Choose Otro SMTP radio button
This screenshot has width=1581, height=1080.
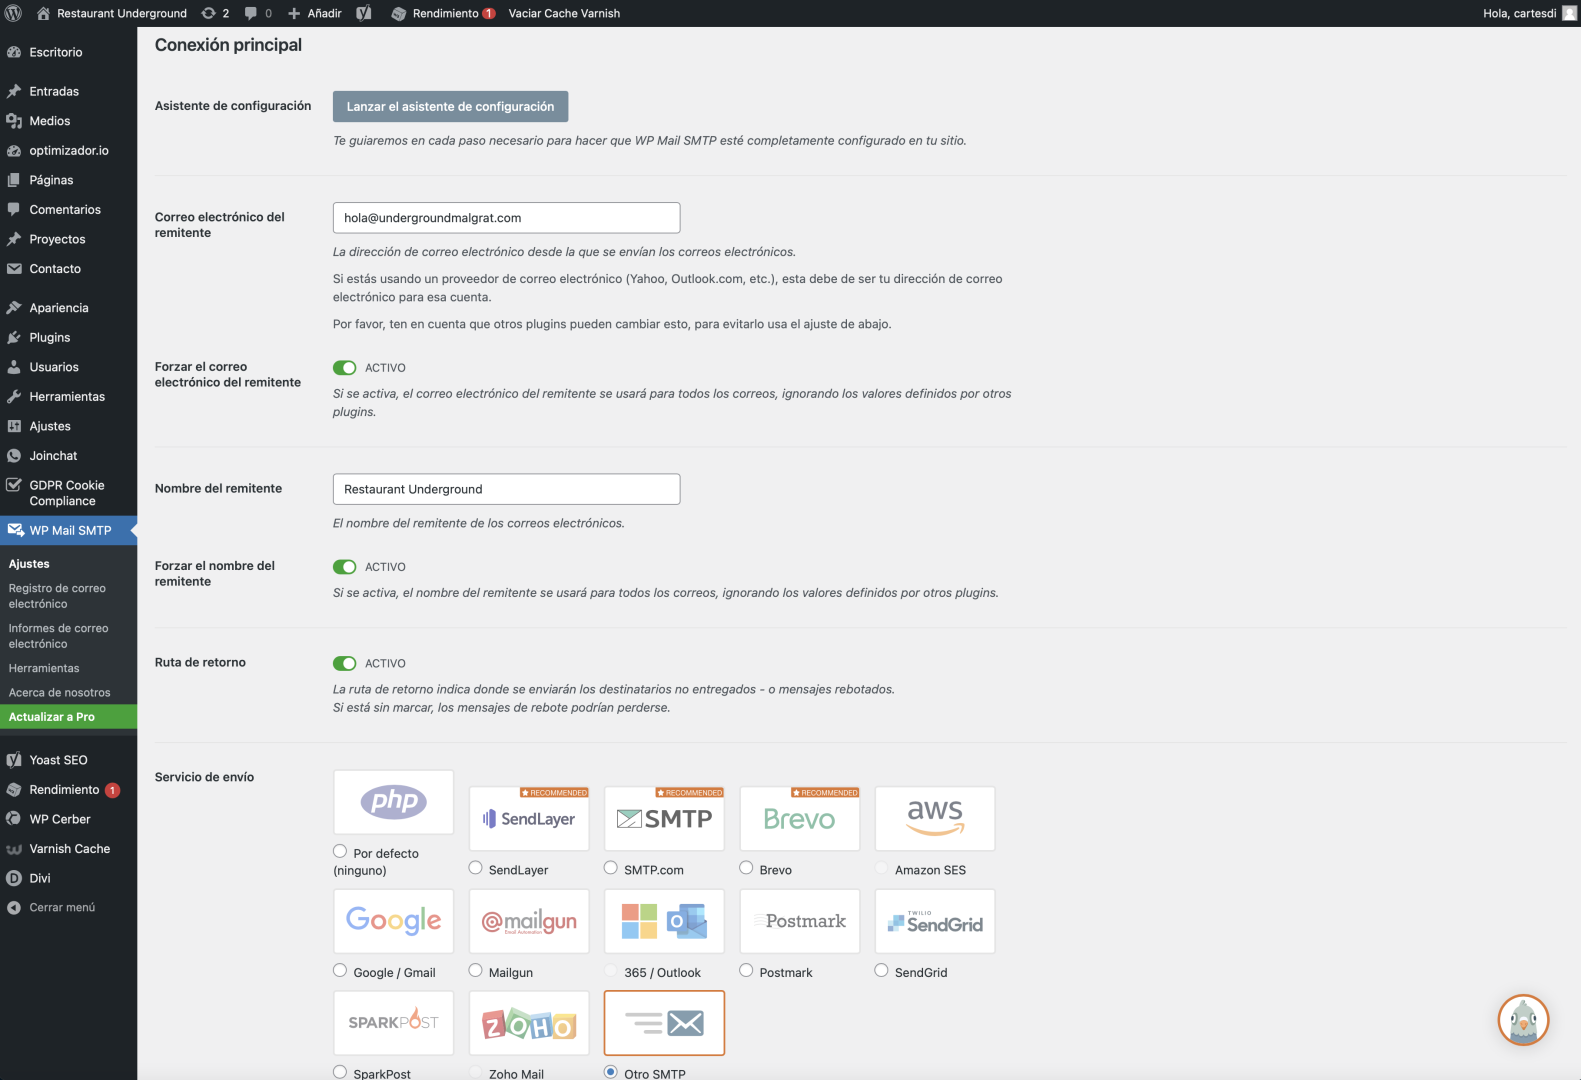point(611,1072)
